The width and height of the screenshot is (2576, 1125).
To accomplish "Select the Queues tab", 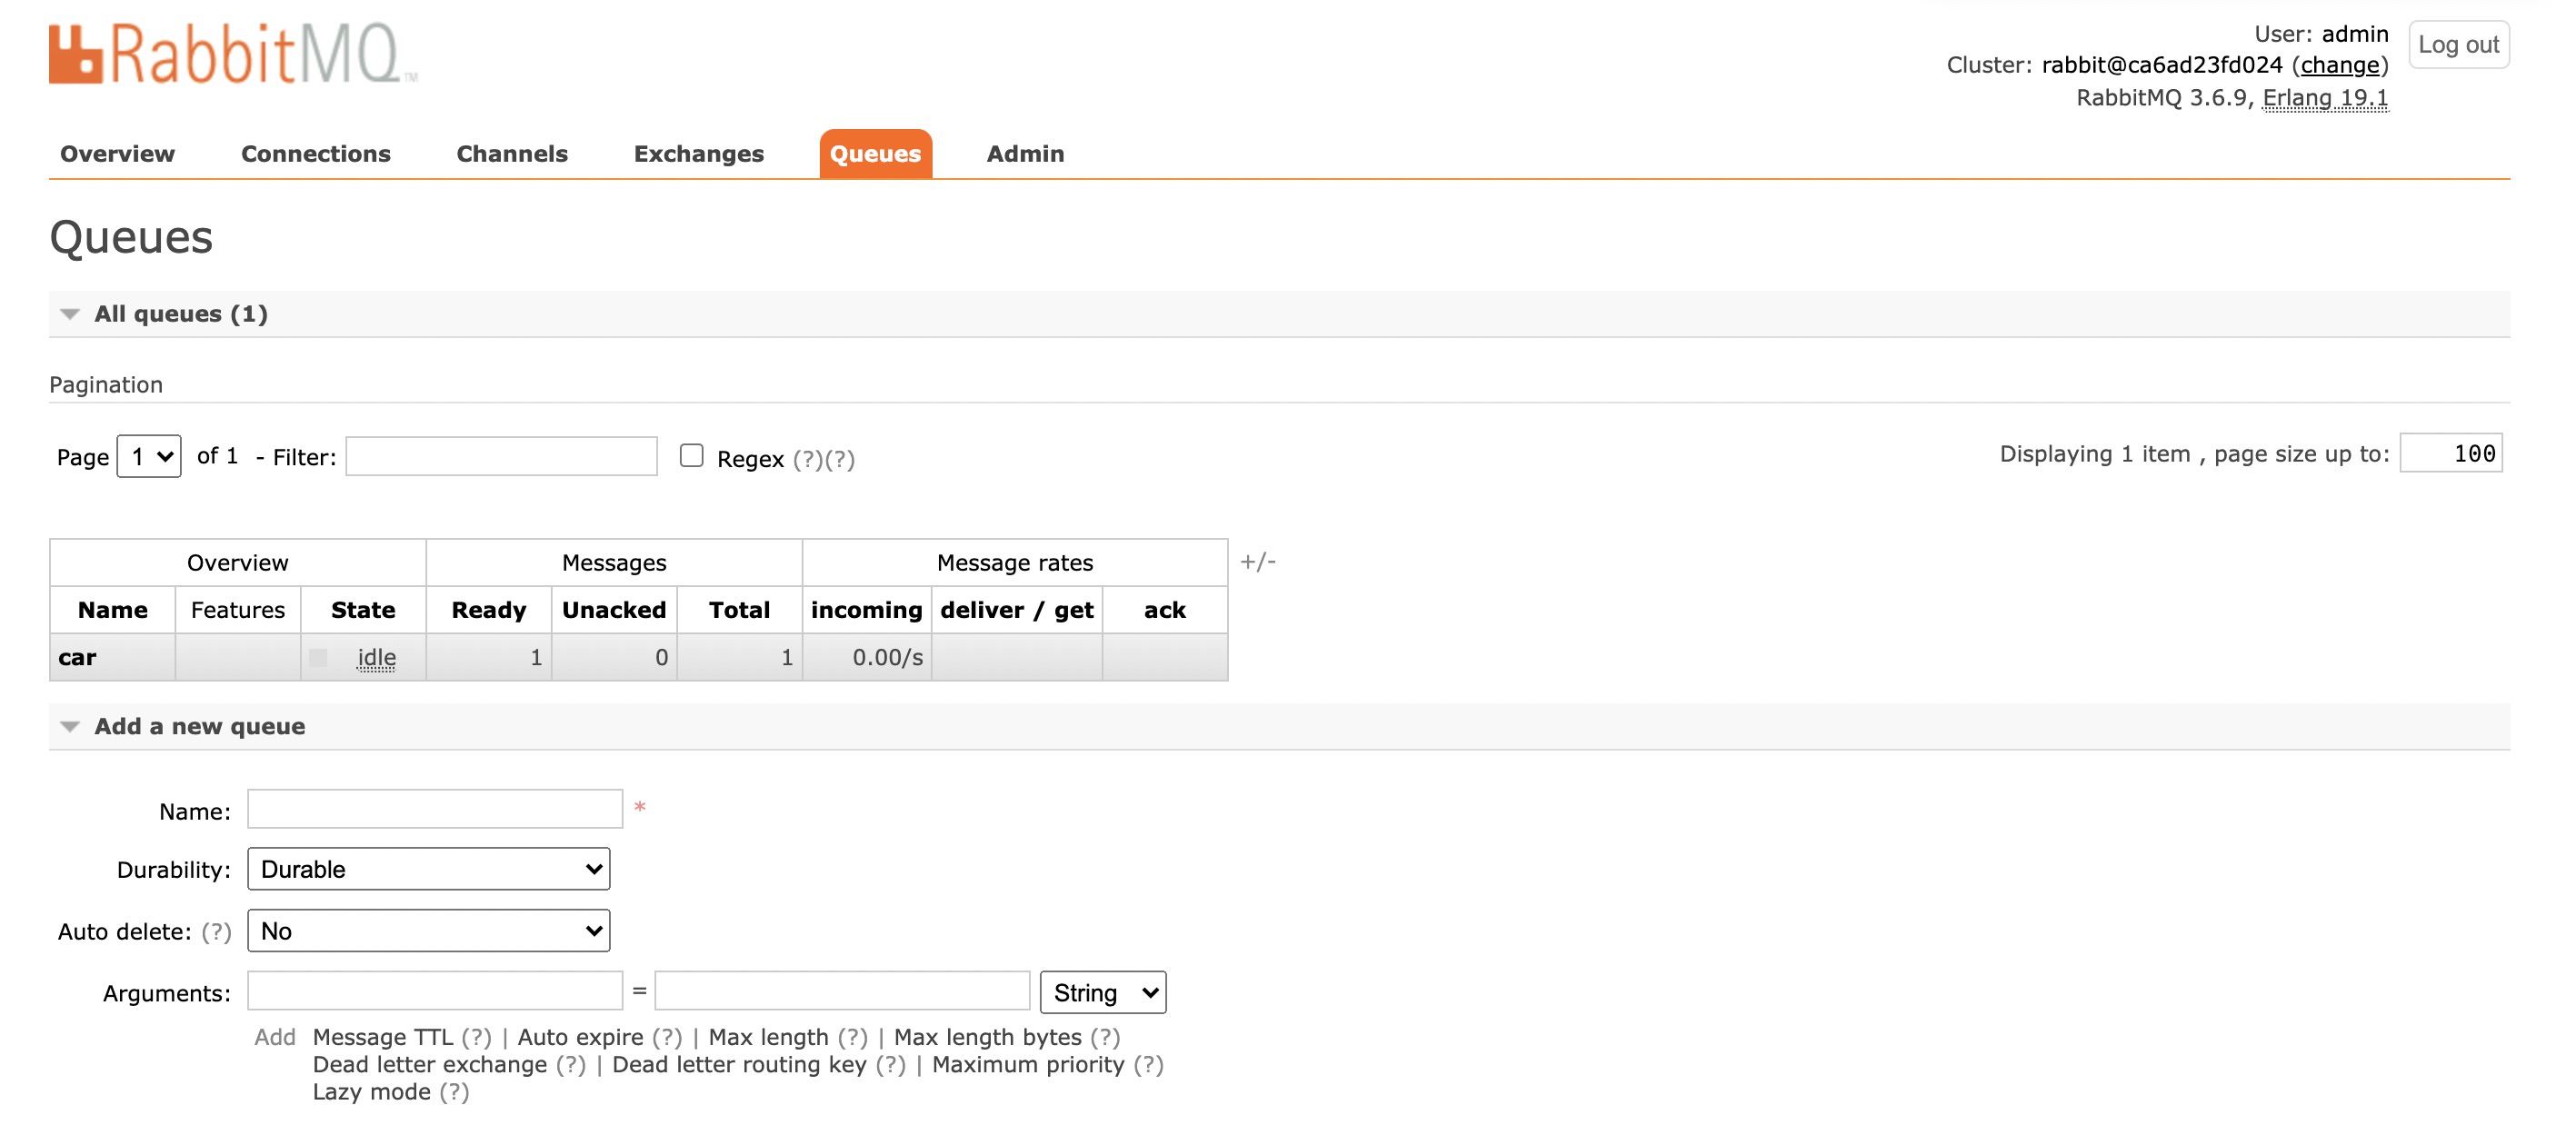I will point(875,154).
